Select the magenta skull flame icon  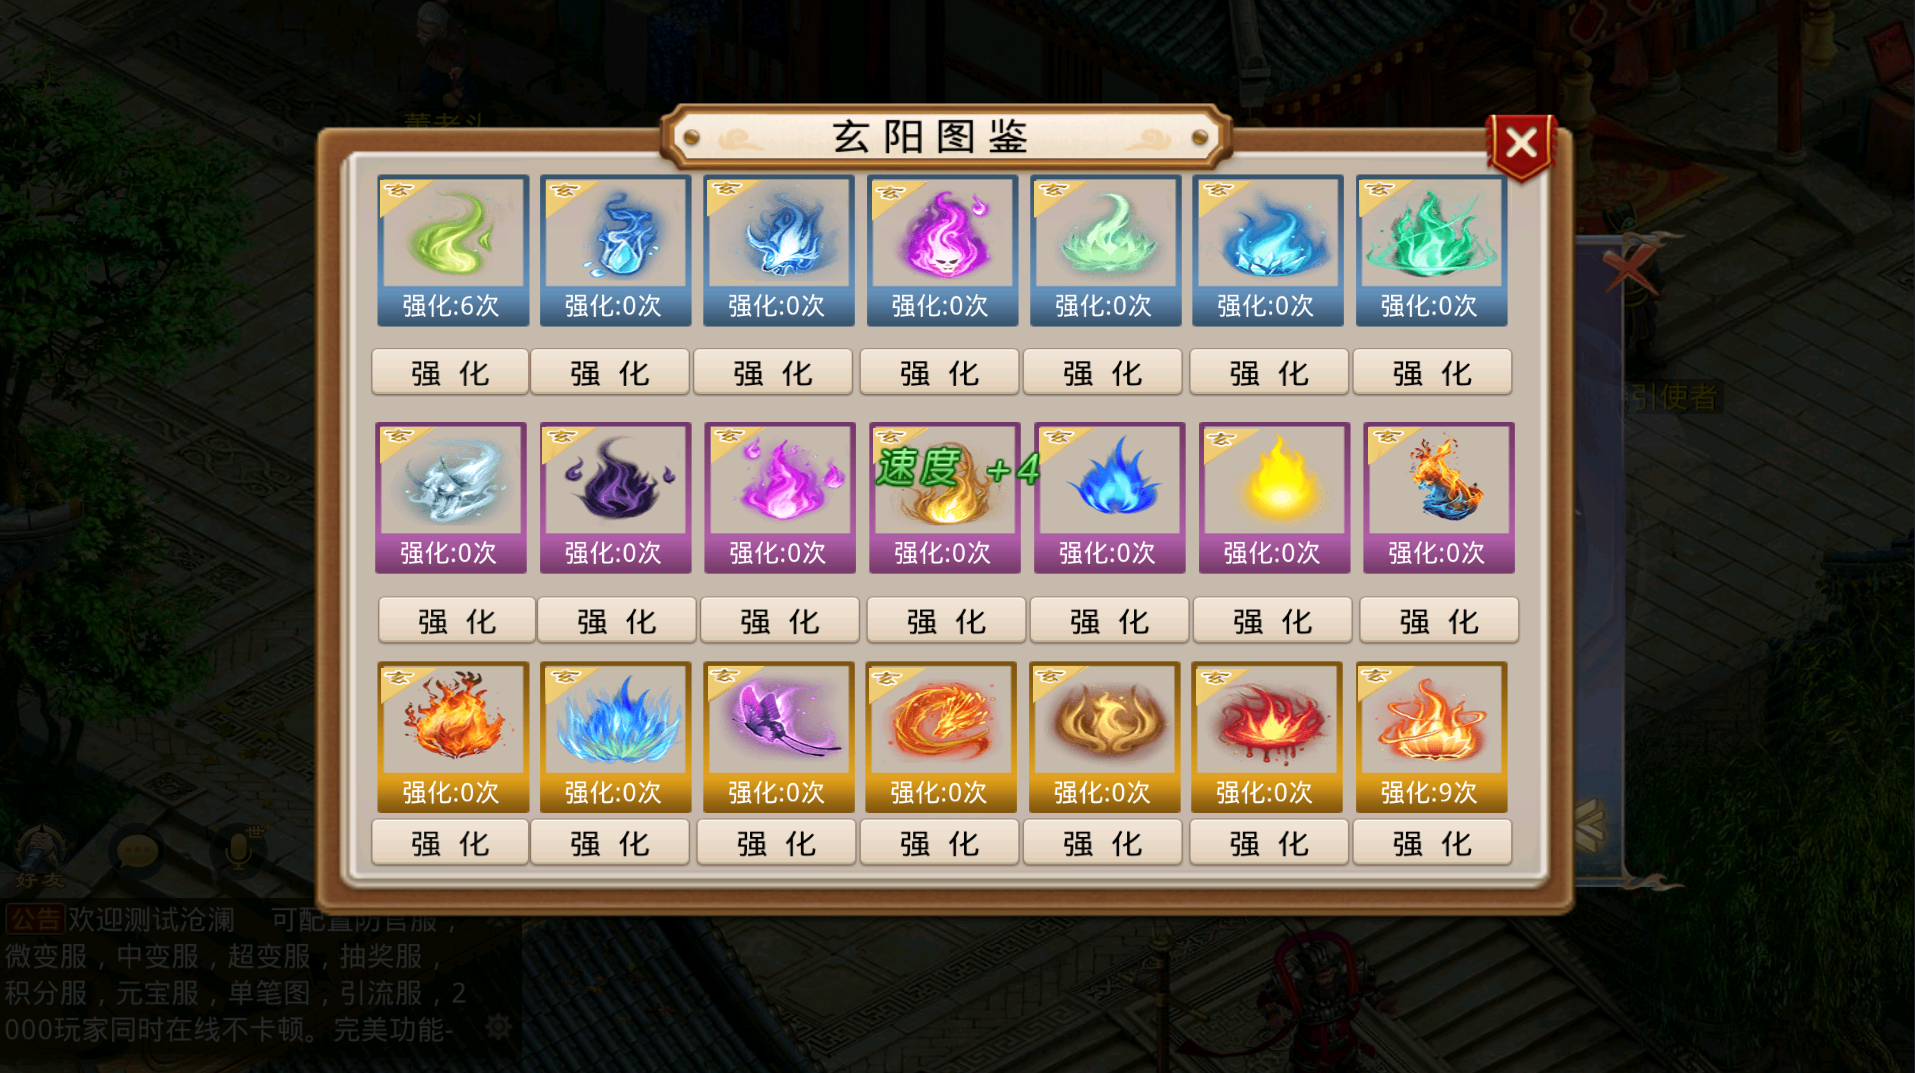tap(942, 250)
